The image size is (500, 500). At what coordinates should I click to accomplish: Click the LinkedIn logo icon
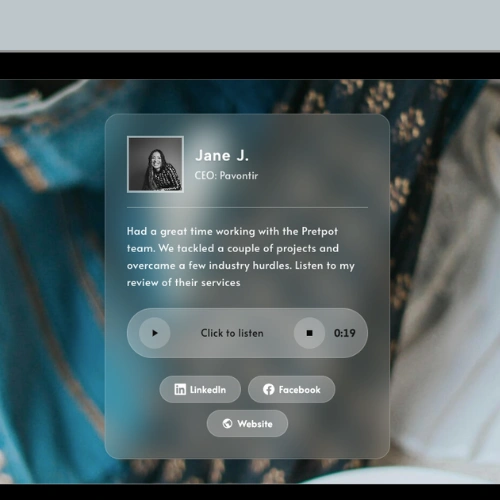pyautogui.click(x=180, y=389)
